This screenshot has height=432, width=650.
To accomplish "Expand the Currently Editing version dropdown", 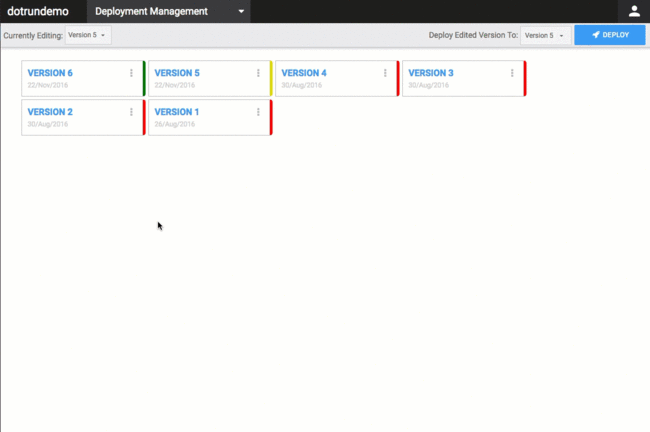I will click(x=88, y=35).
